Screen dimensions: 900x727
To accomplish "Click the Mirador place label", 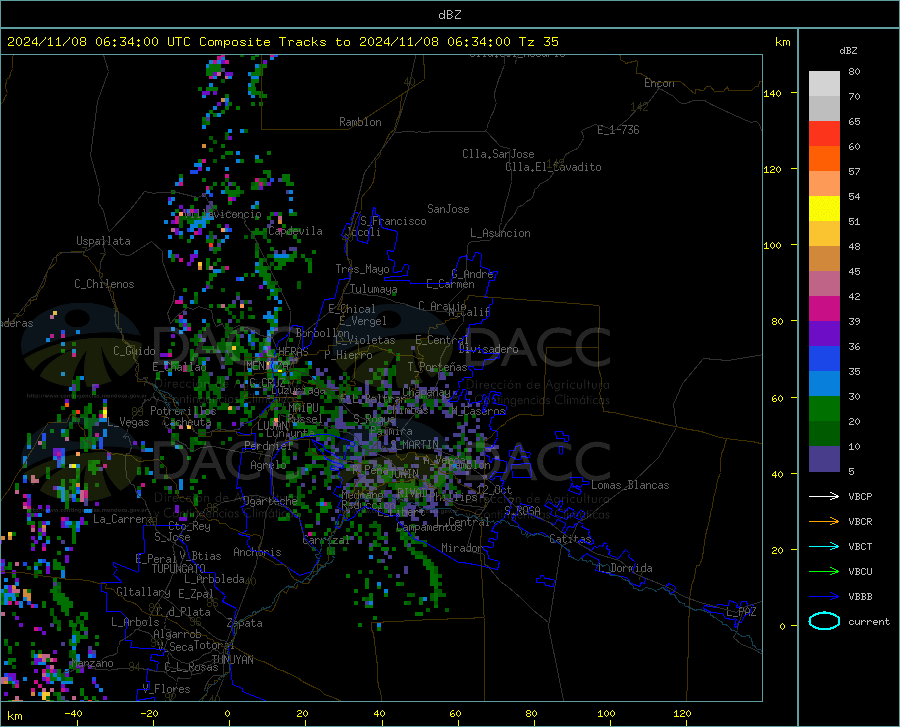I will click(462, 548).
